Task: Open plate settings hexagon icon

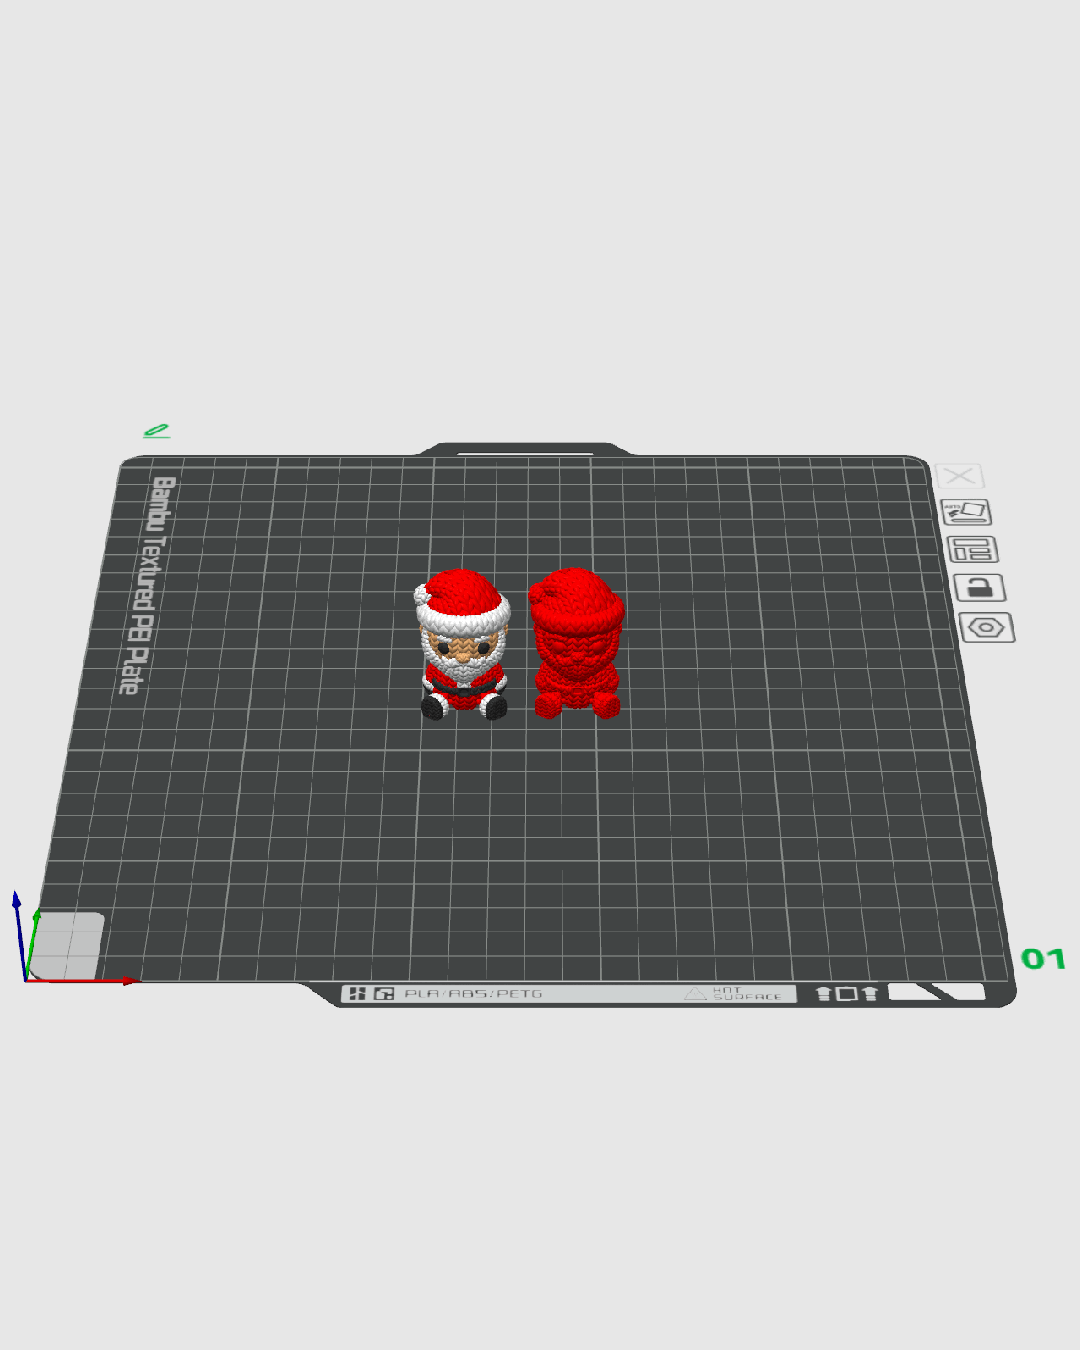Action: [987, 627]
